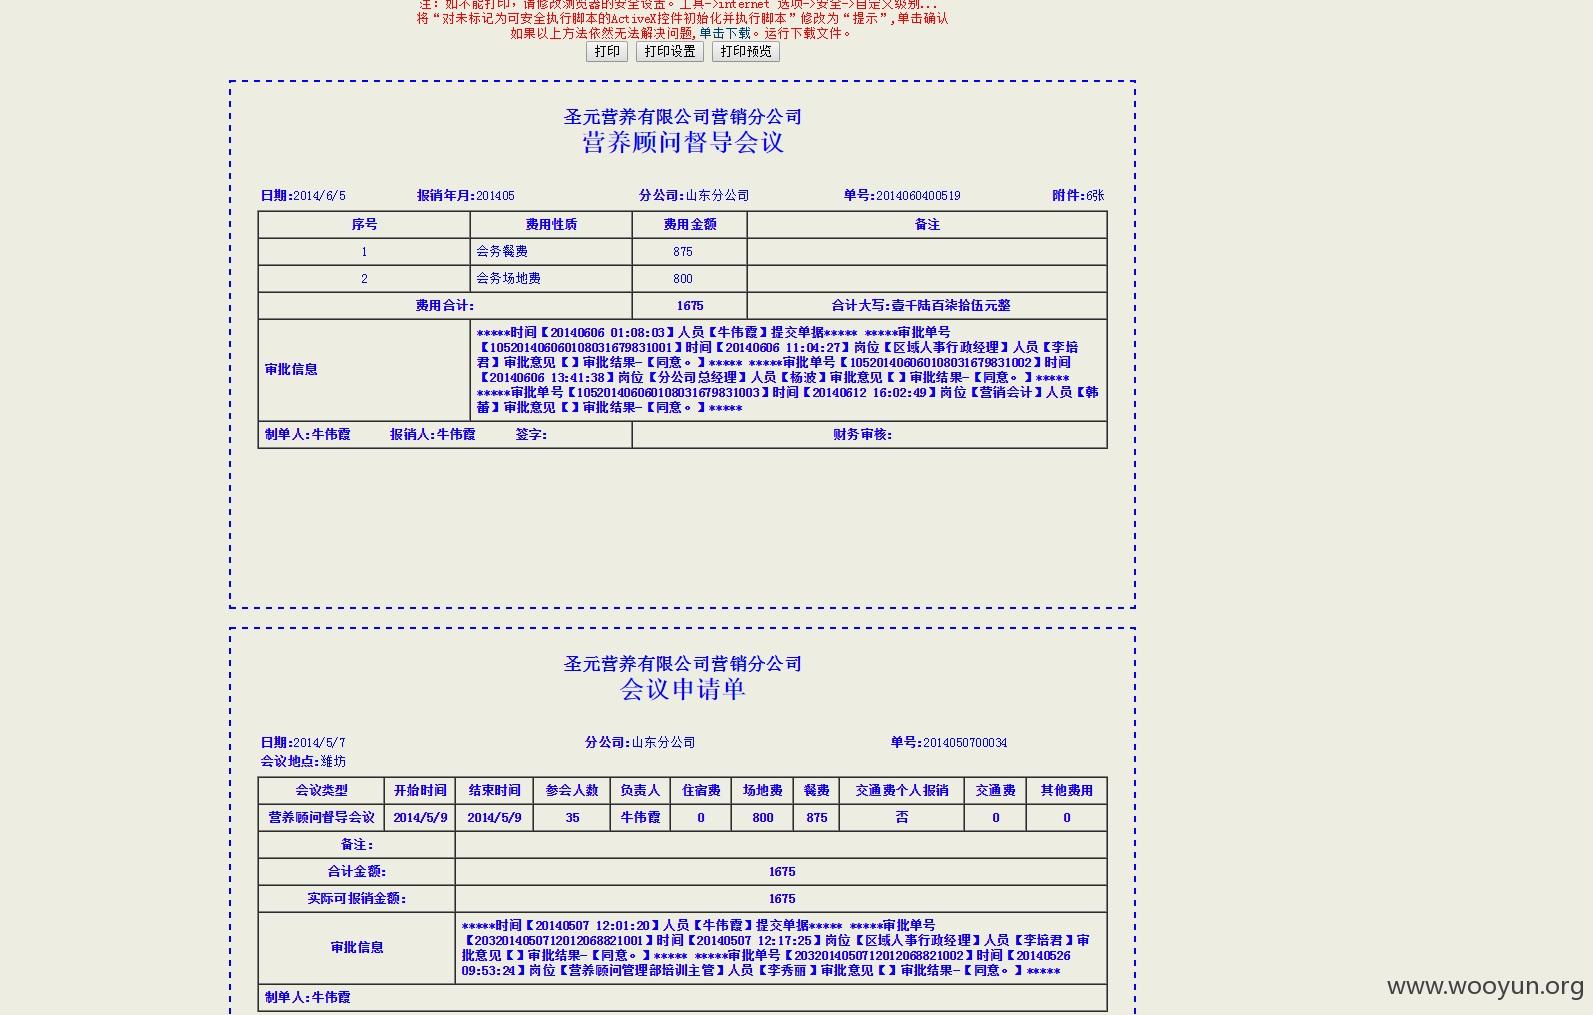Click attendee count 35 cell

pos(572,817)
